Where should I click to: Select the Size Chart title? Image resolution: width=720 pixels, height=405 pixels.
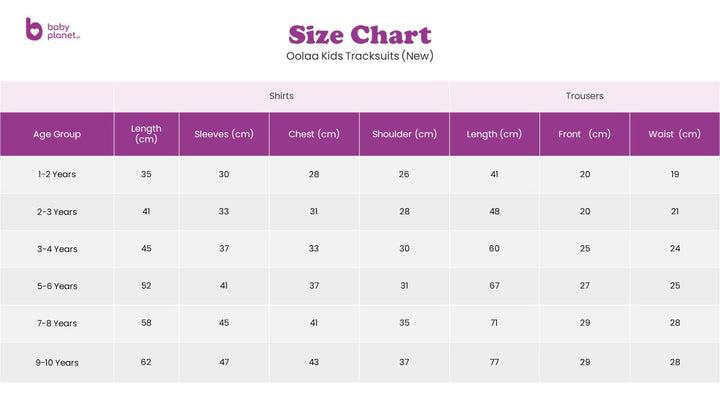point(360,35)
